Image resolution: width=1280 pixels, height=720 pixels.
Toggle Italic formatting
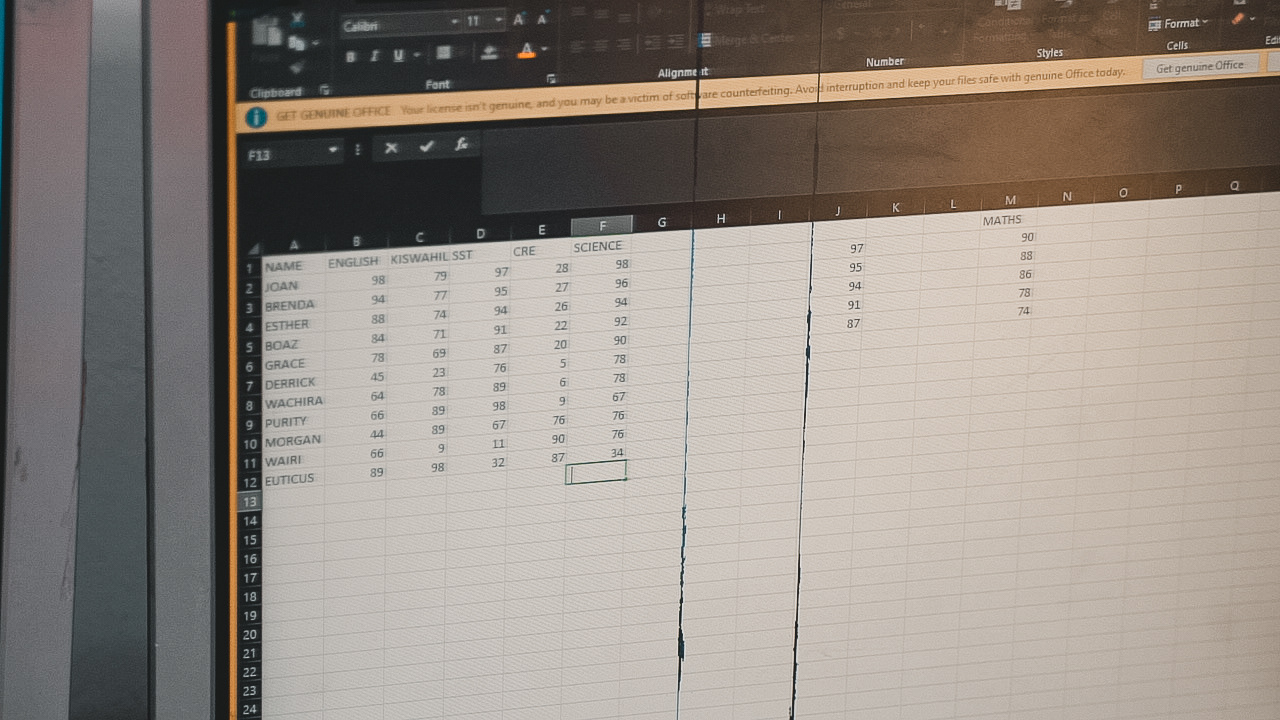[374, 56]
